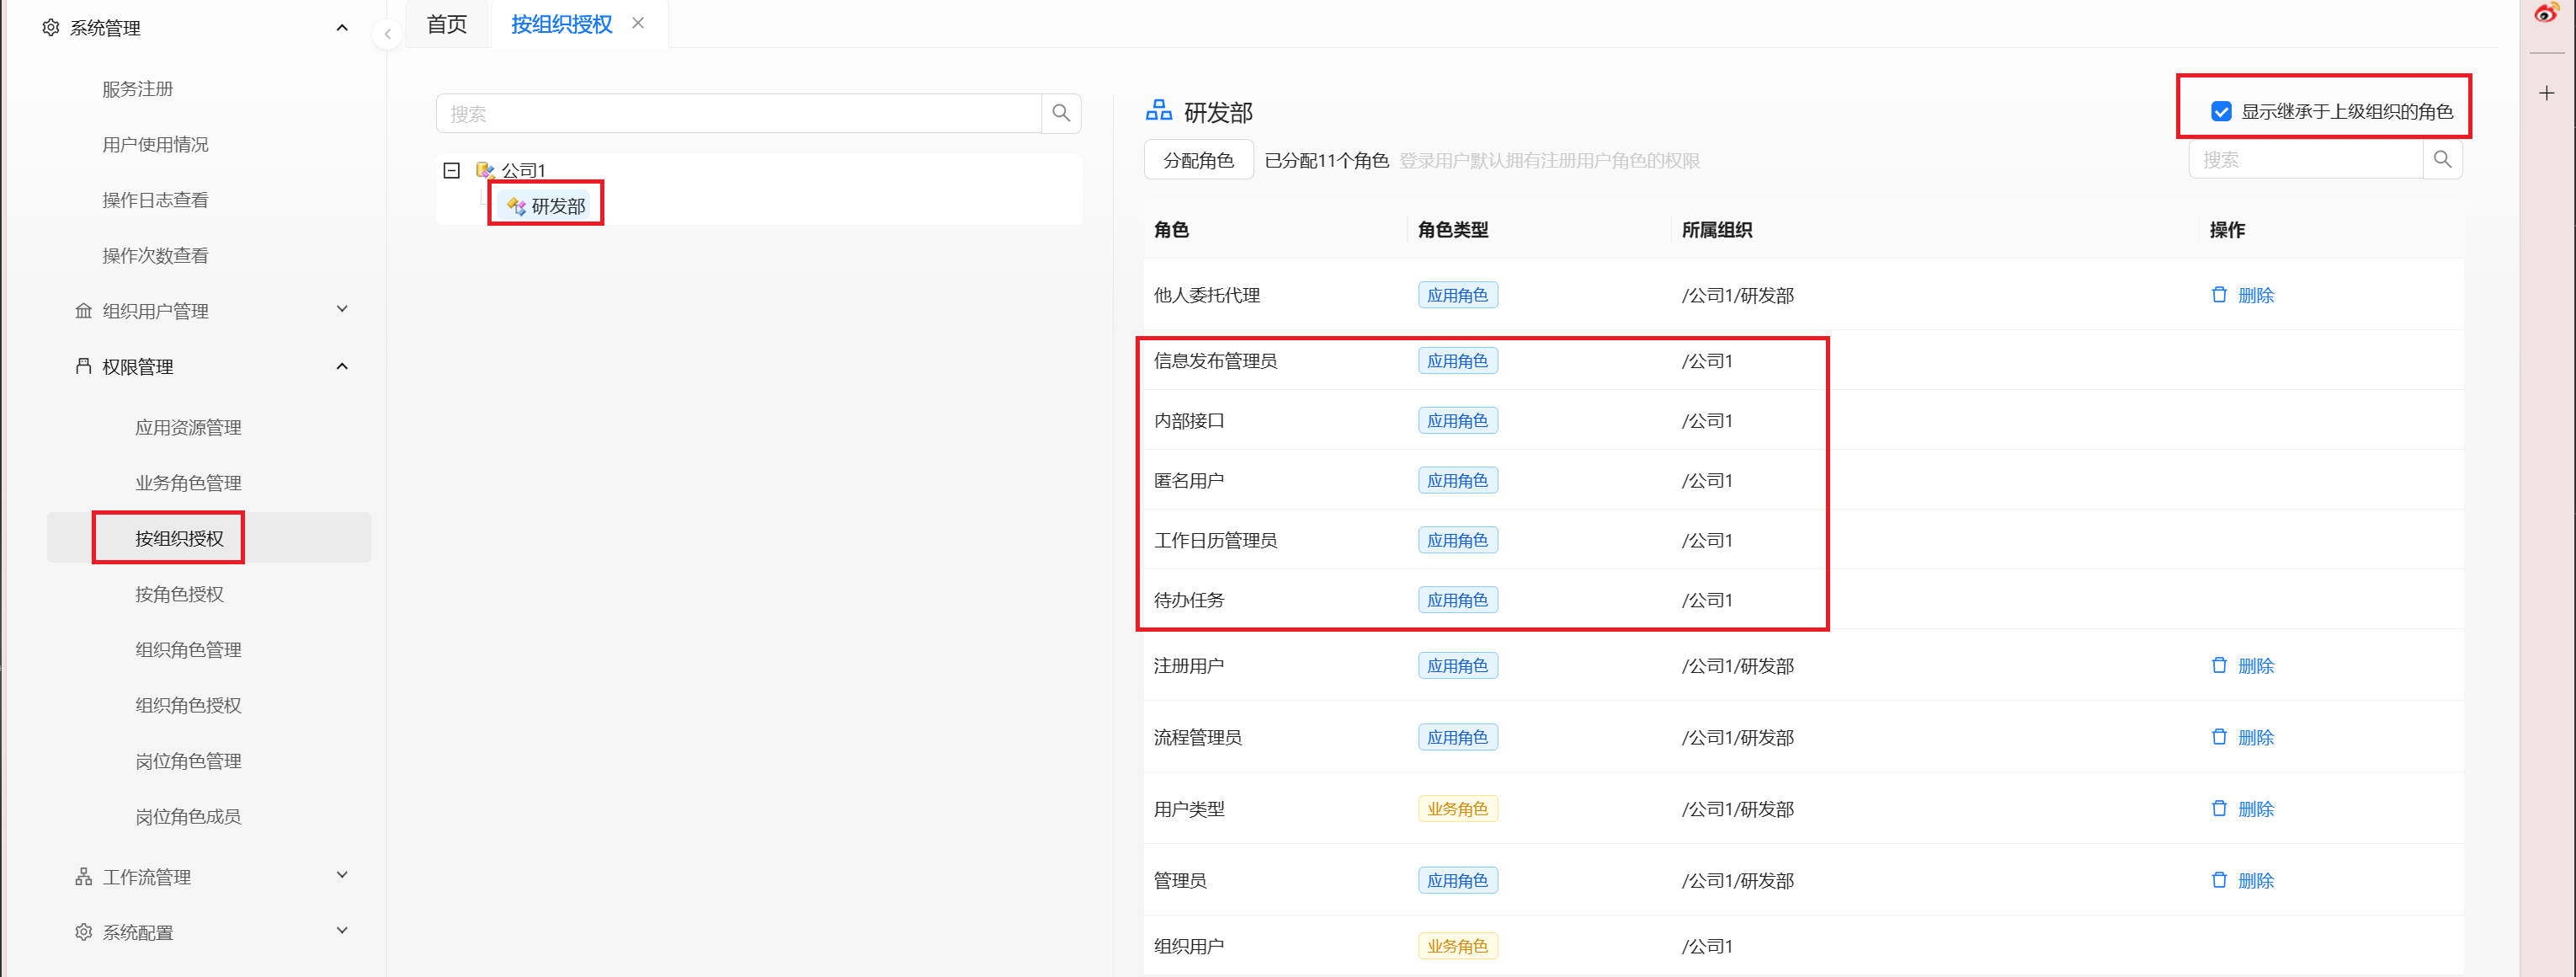This screenshot has height=977, width=2576.
Task: Collapse the sidebar with the arrow button
Action: pos(387,34)
